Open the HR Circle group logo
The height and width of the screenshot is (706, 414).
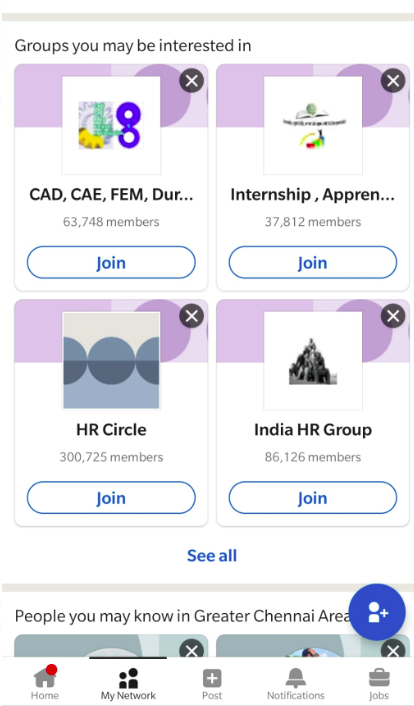pos(111,361)
